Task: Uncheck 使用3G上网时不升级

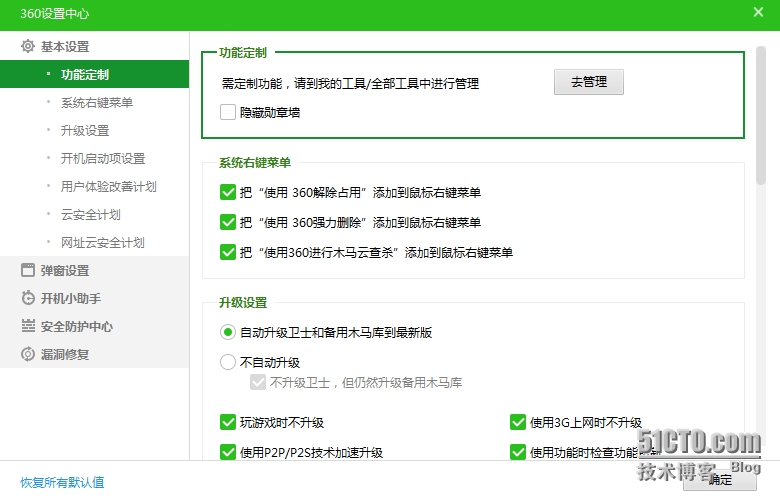Action: [x=518, y=422]
